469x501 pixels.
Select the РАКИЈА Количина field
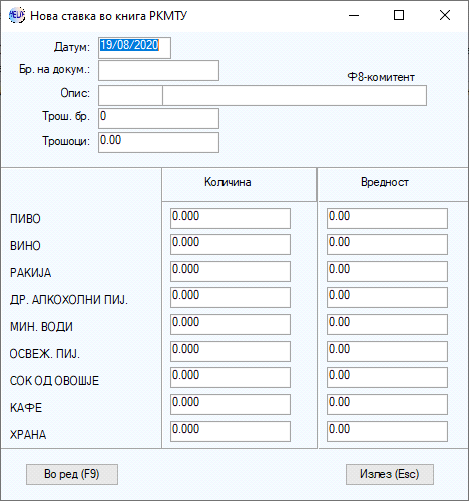point(230,271)
